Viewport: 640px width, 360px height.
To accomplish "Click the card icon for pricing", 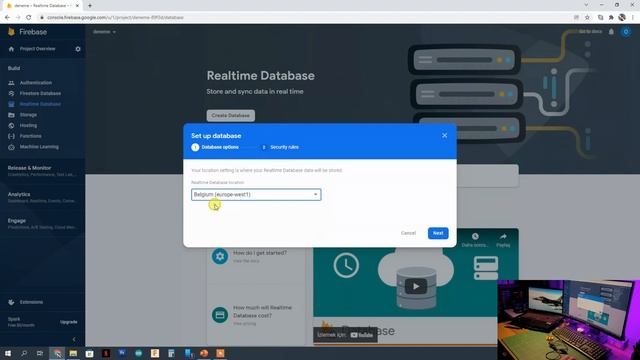I will tap(220, 315).
